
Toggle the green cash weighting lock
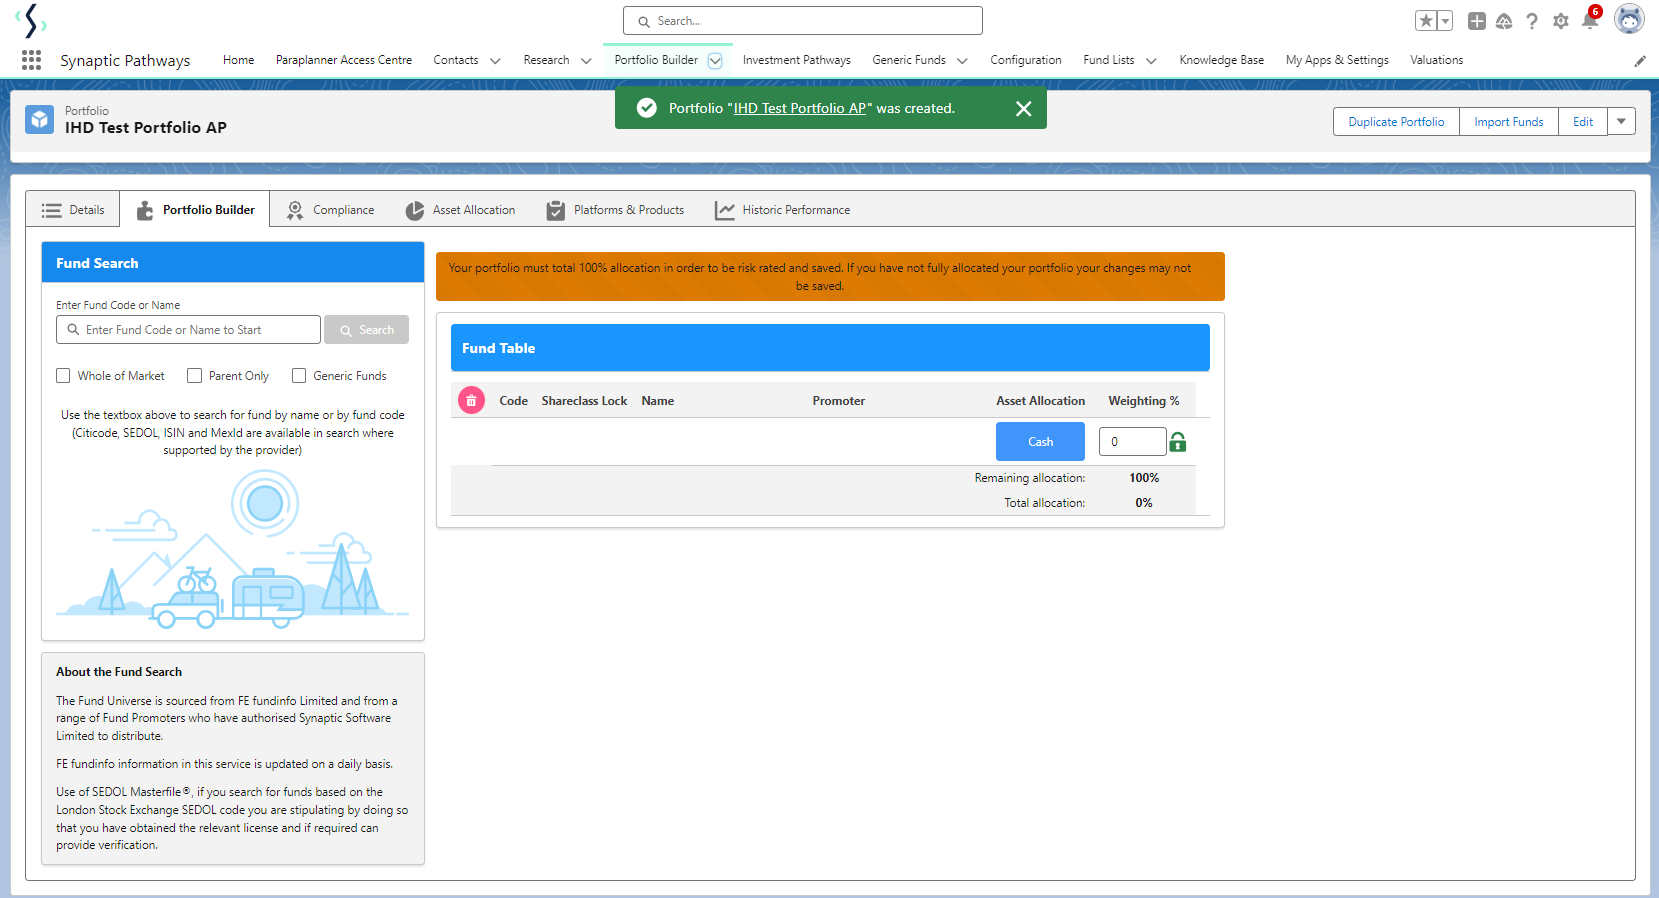1178,442
